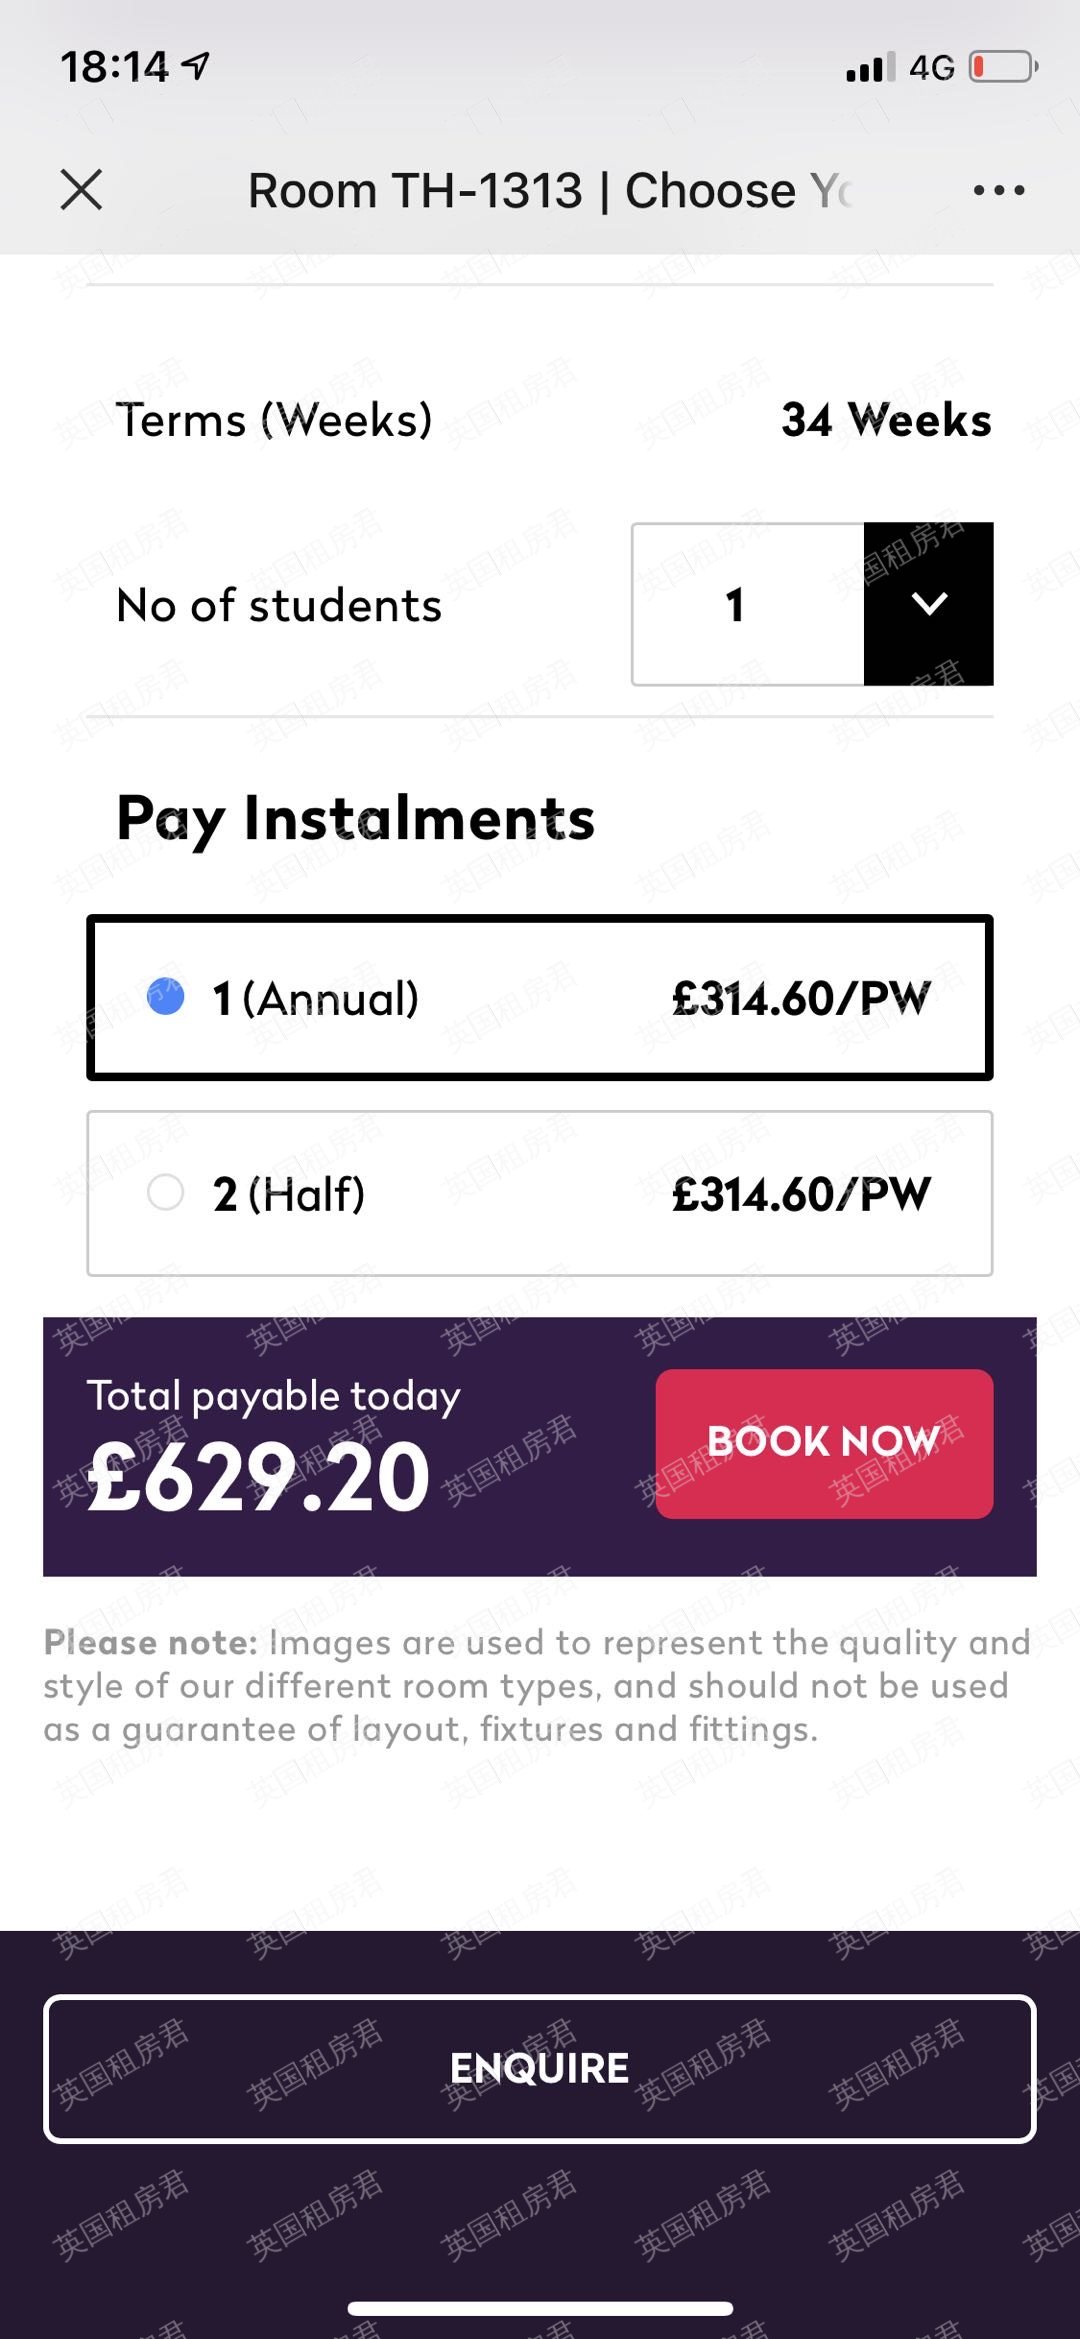Tap the location arrow beside the clock

coord(196,66)
